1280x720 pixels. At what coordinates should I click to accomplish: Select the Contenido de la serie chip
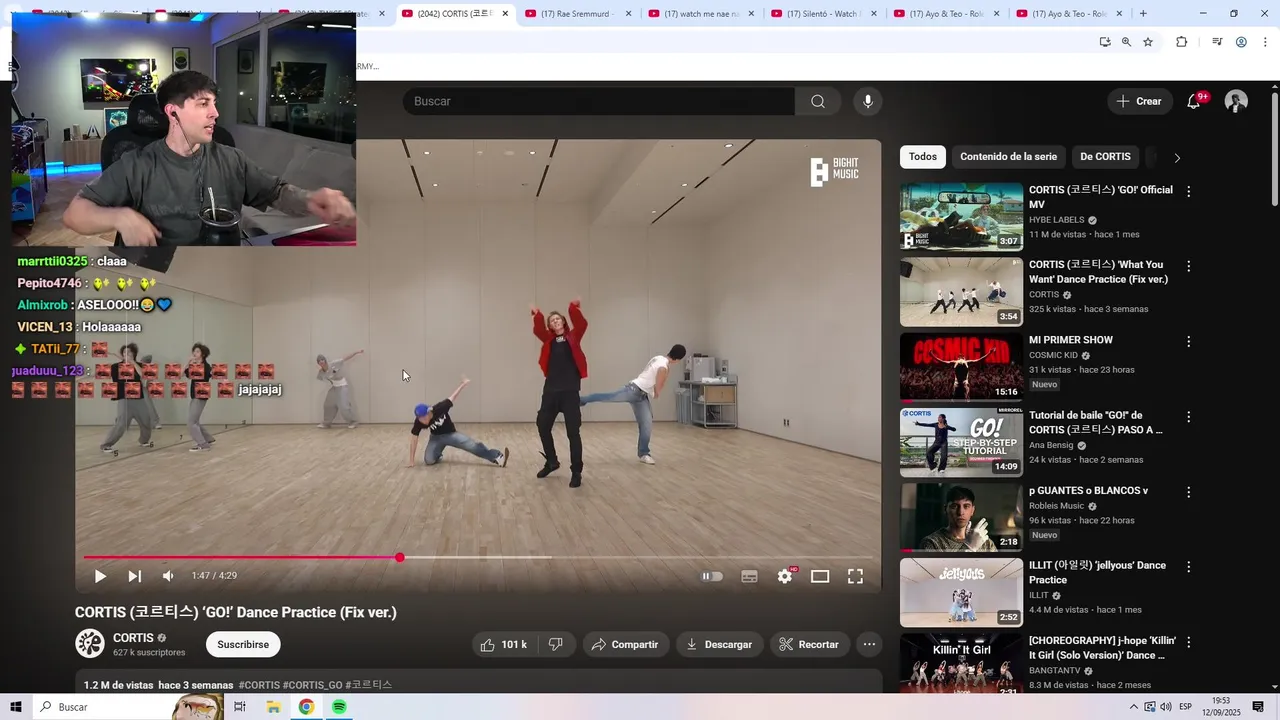pos(1008,157)
